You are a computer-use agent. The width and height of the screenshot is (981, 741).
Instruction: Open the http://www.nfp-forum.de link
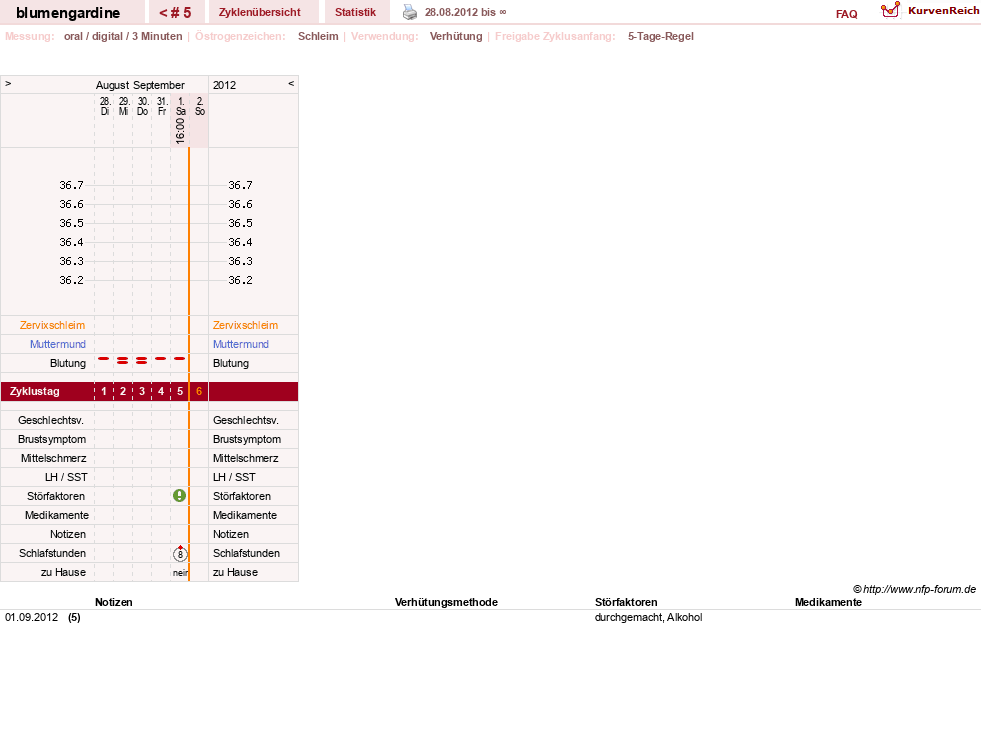919,589
